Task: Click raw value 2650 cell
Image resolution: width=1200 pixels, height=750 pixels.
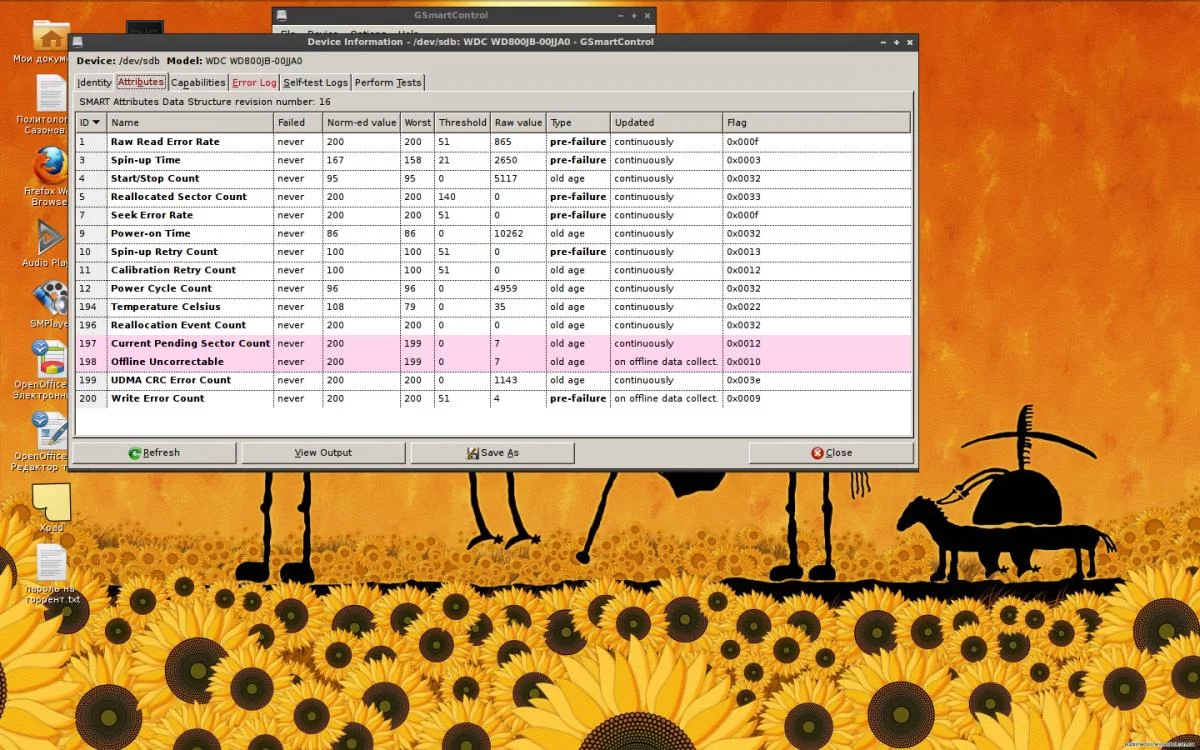Action: pyautogui.click(x=518, y=160)
